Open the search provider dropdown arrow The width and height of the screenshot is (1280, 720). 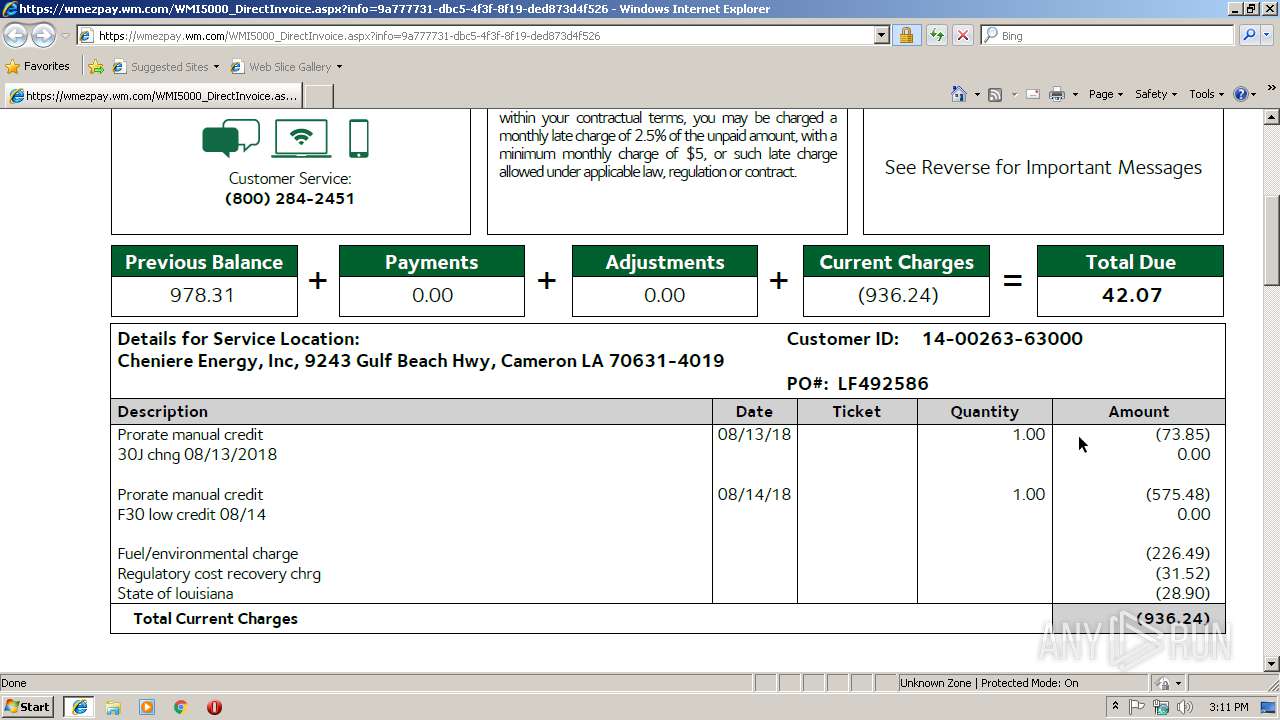pyautogui.click(x=1268, y=35)
